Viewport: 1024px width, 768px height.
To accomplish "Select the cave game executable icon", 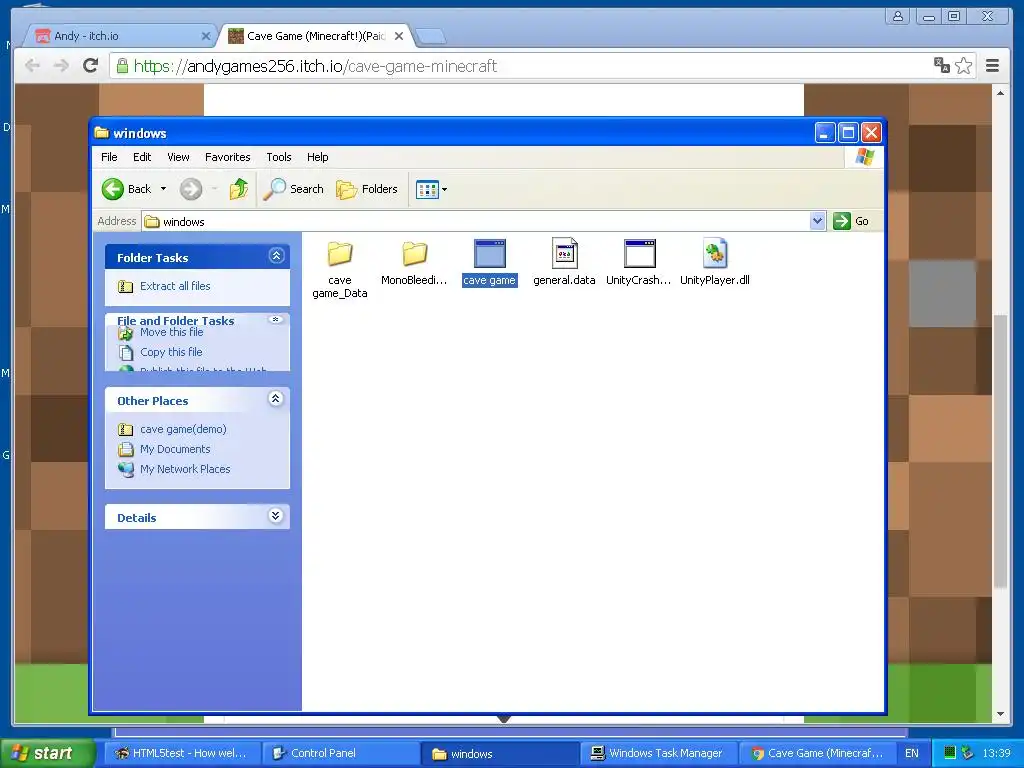I will click(x=489, y=254).
